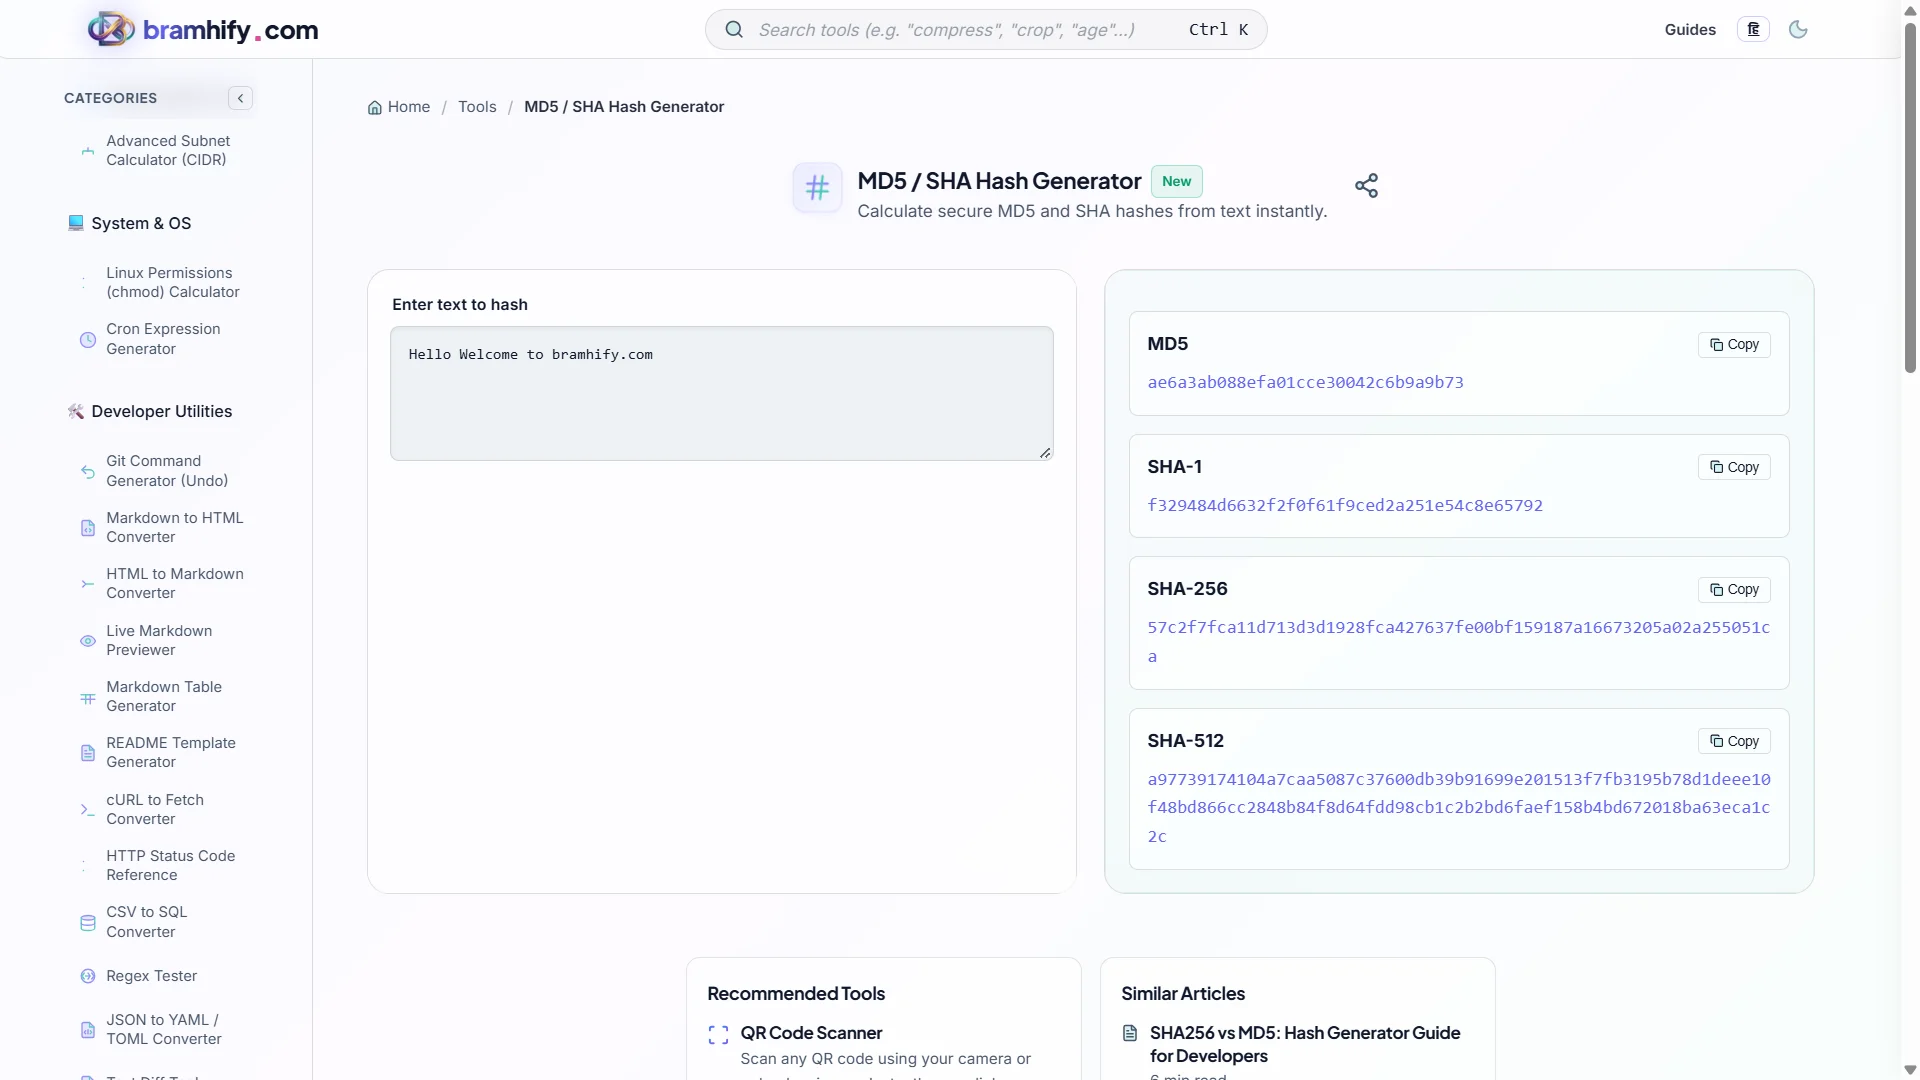Select the Developer Utilities category heading
The height and width of the screenshot is (1080, 1920).
[x=162, y=412]
